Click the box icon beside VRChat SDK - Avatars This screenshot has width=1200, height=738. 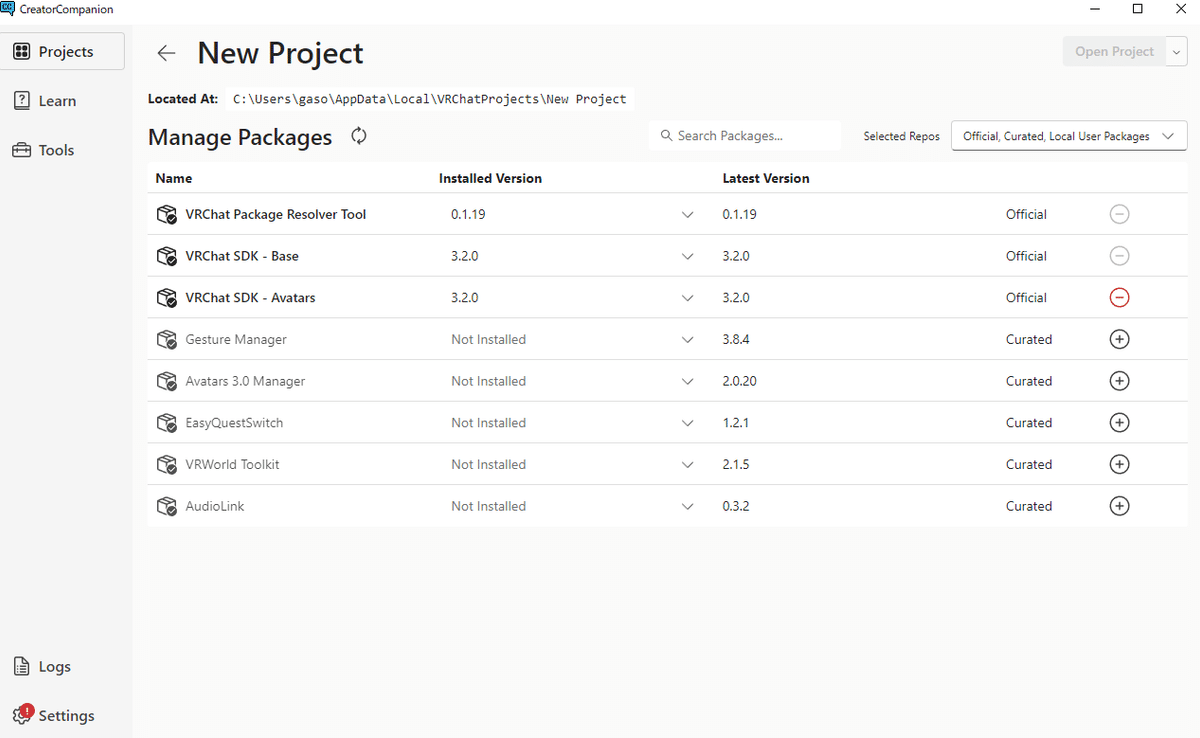coord(167,298)
